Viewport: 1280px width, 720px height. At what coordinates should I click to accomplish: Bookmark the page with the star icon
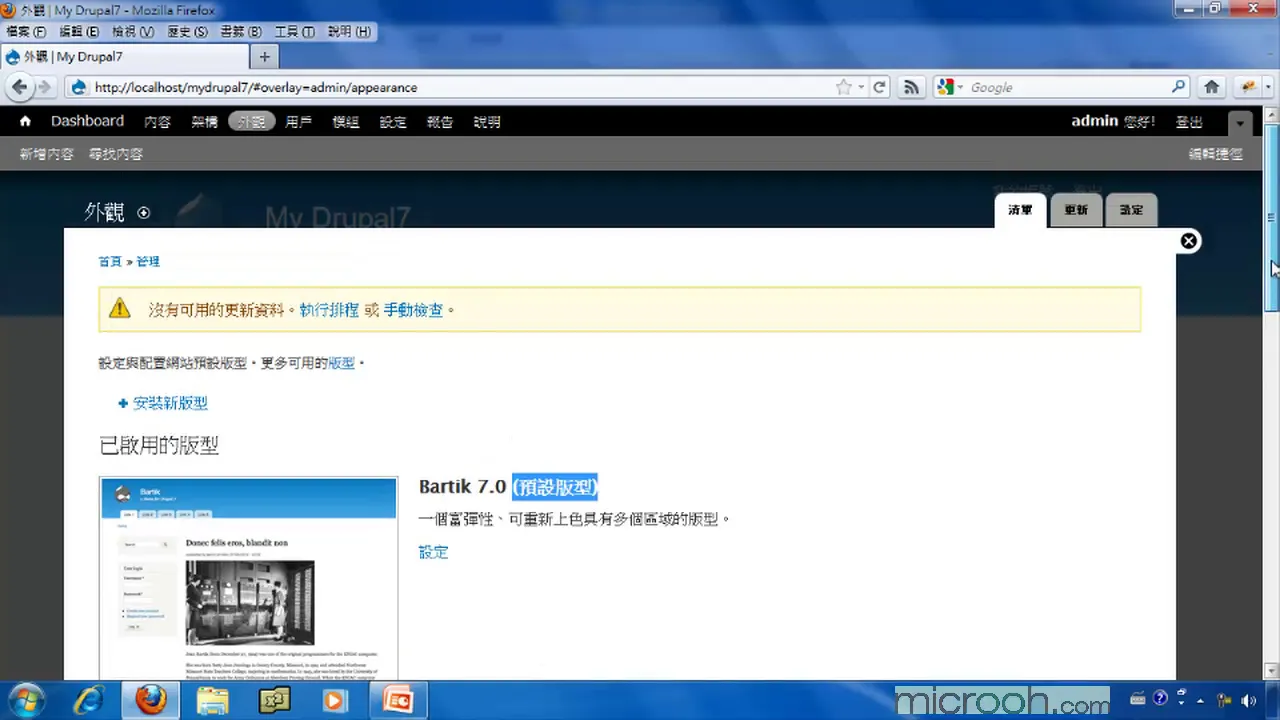click(x=843, y=87)
